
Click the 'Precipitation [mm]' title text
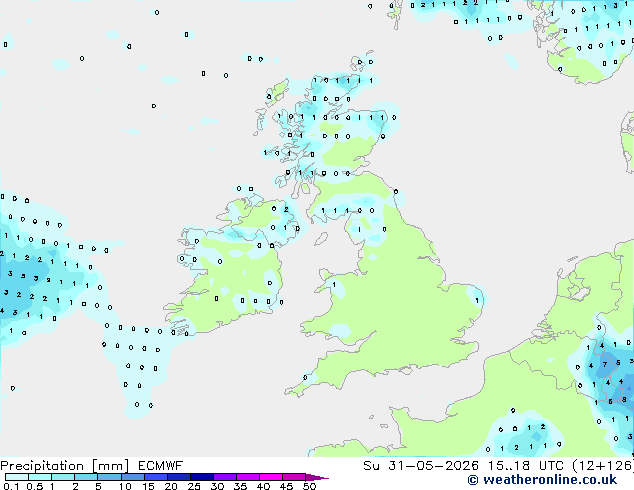65,466
